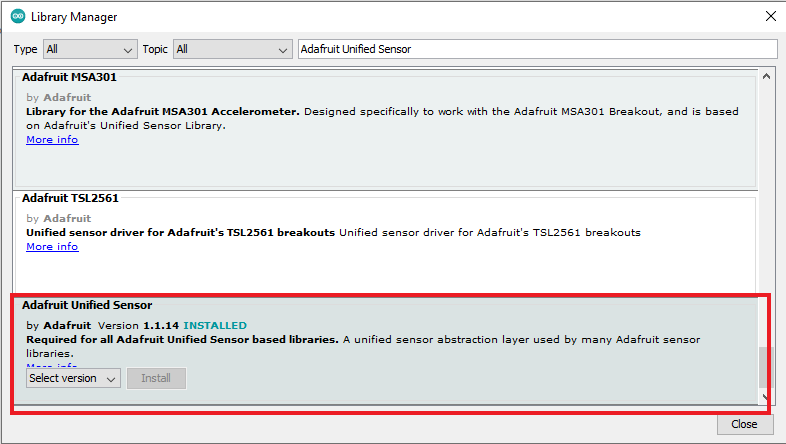Select the Adafruit Unified Sensor library title
786x444 pixels.
tap(87, 305)
